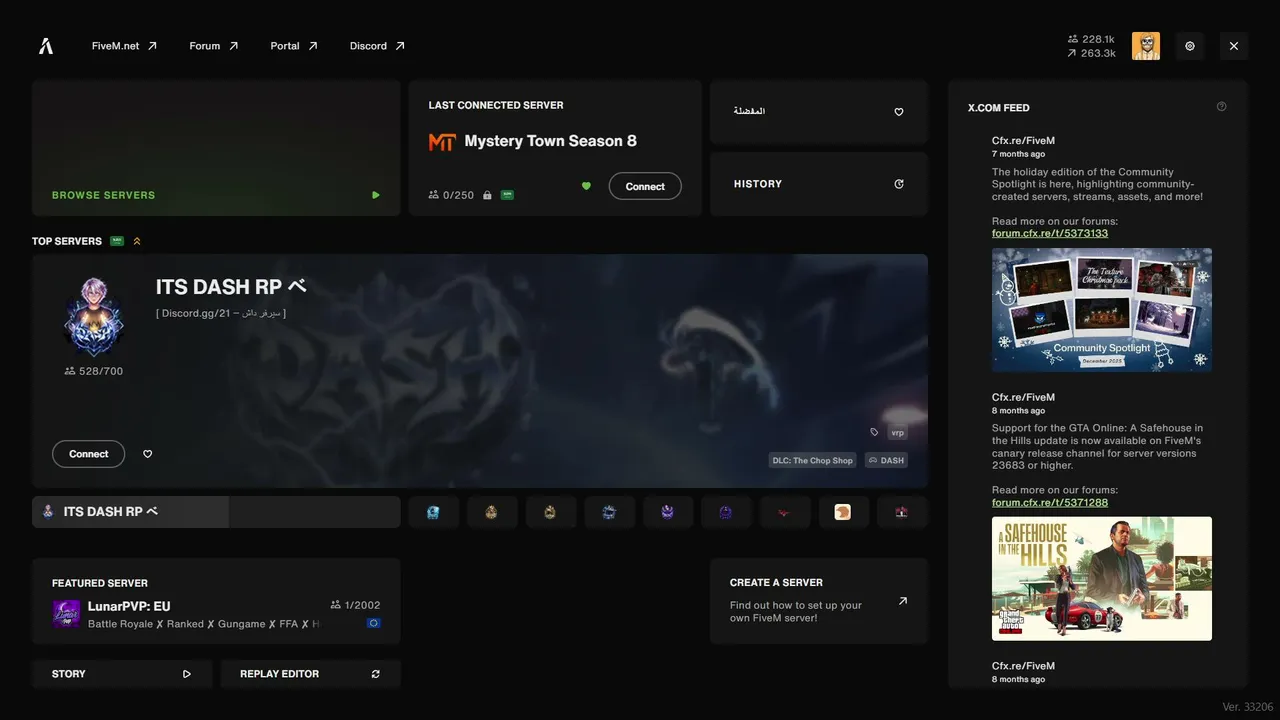Screen dimensions: 1280x720
Task: Click the ITS DASH RP server title
Action: click(230, 287)
